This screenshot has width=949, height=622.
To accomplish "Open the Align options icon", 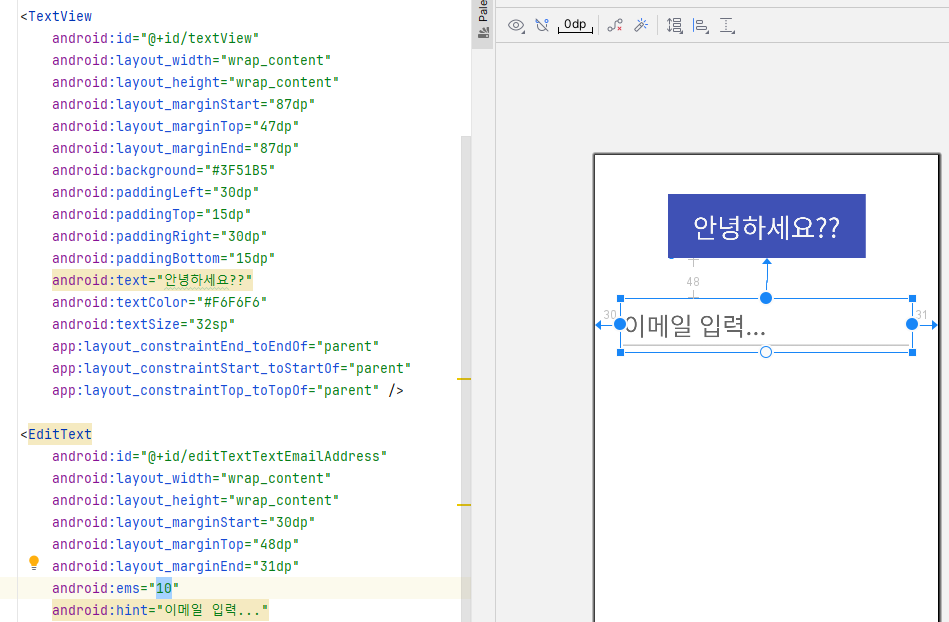I will 701,25.
